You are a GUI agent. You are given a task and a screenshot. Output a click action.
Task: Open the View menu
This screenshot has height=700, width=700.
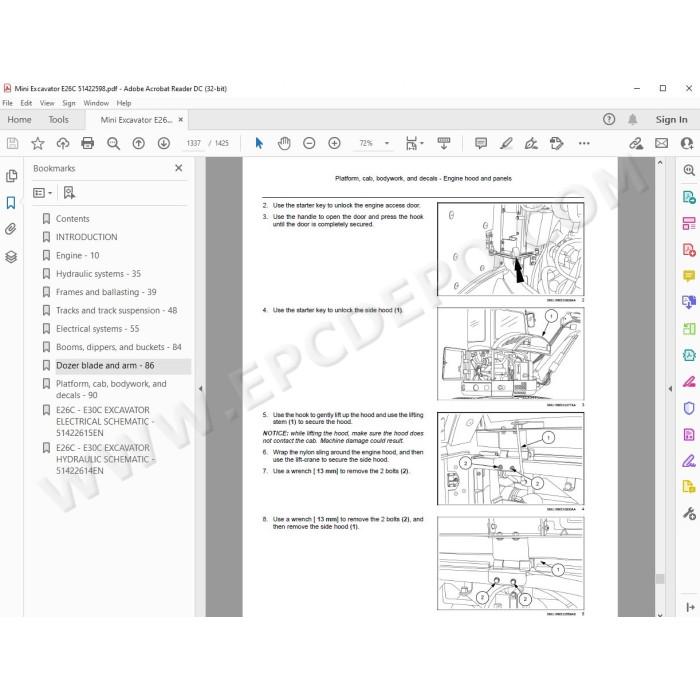tap(47, 103)
